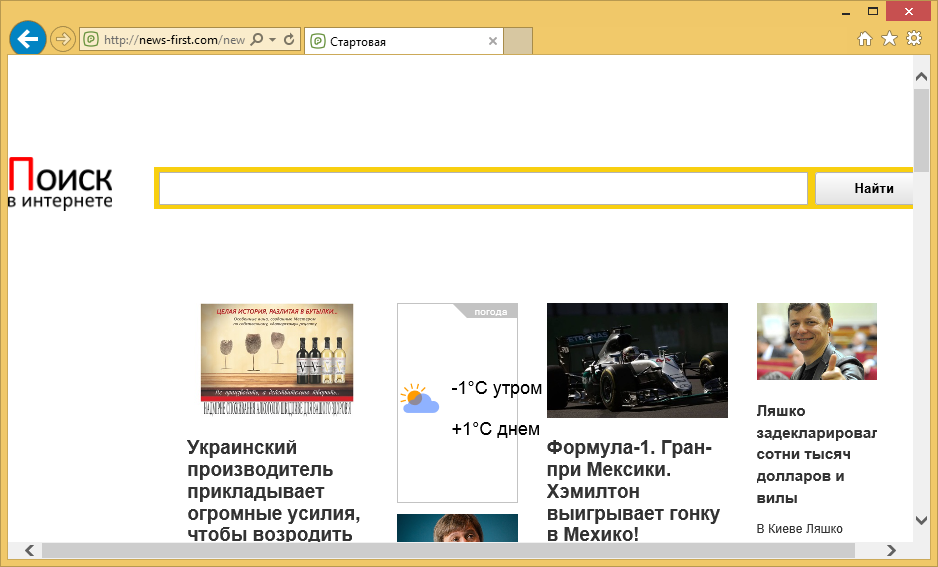
Task: Click the Forward navigation arrow
Action: (x=63, y=40)
